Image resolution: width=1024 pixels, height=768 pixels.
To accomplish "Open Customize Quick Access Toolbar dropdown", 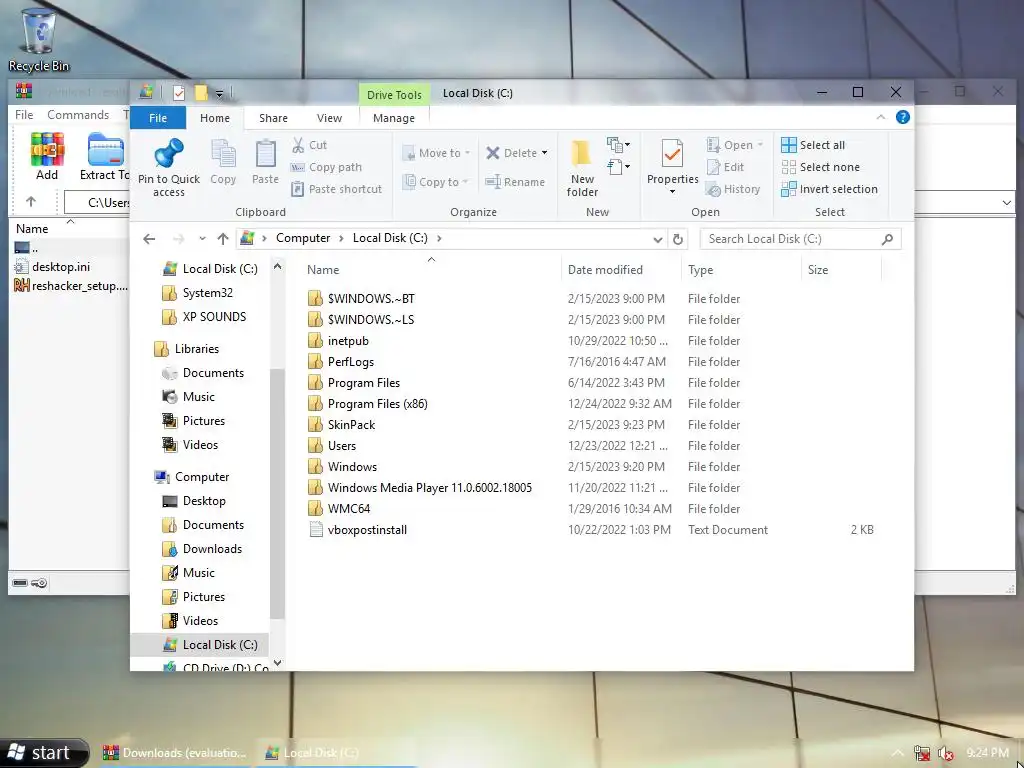I will [219, 94].
